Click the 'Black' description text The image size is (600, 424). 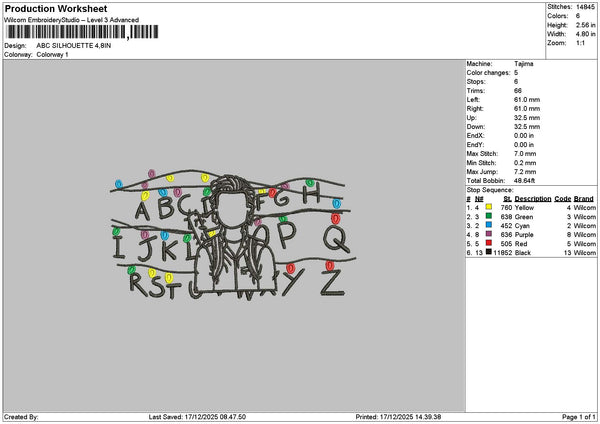(523, 253)
